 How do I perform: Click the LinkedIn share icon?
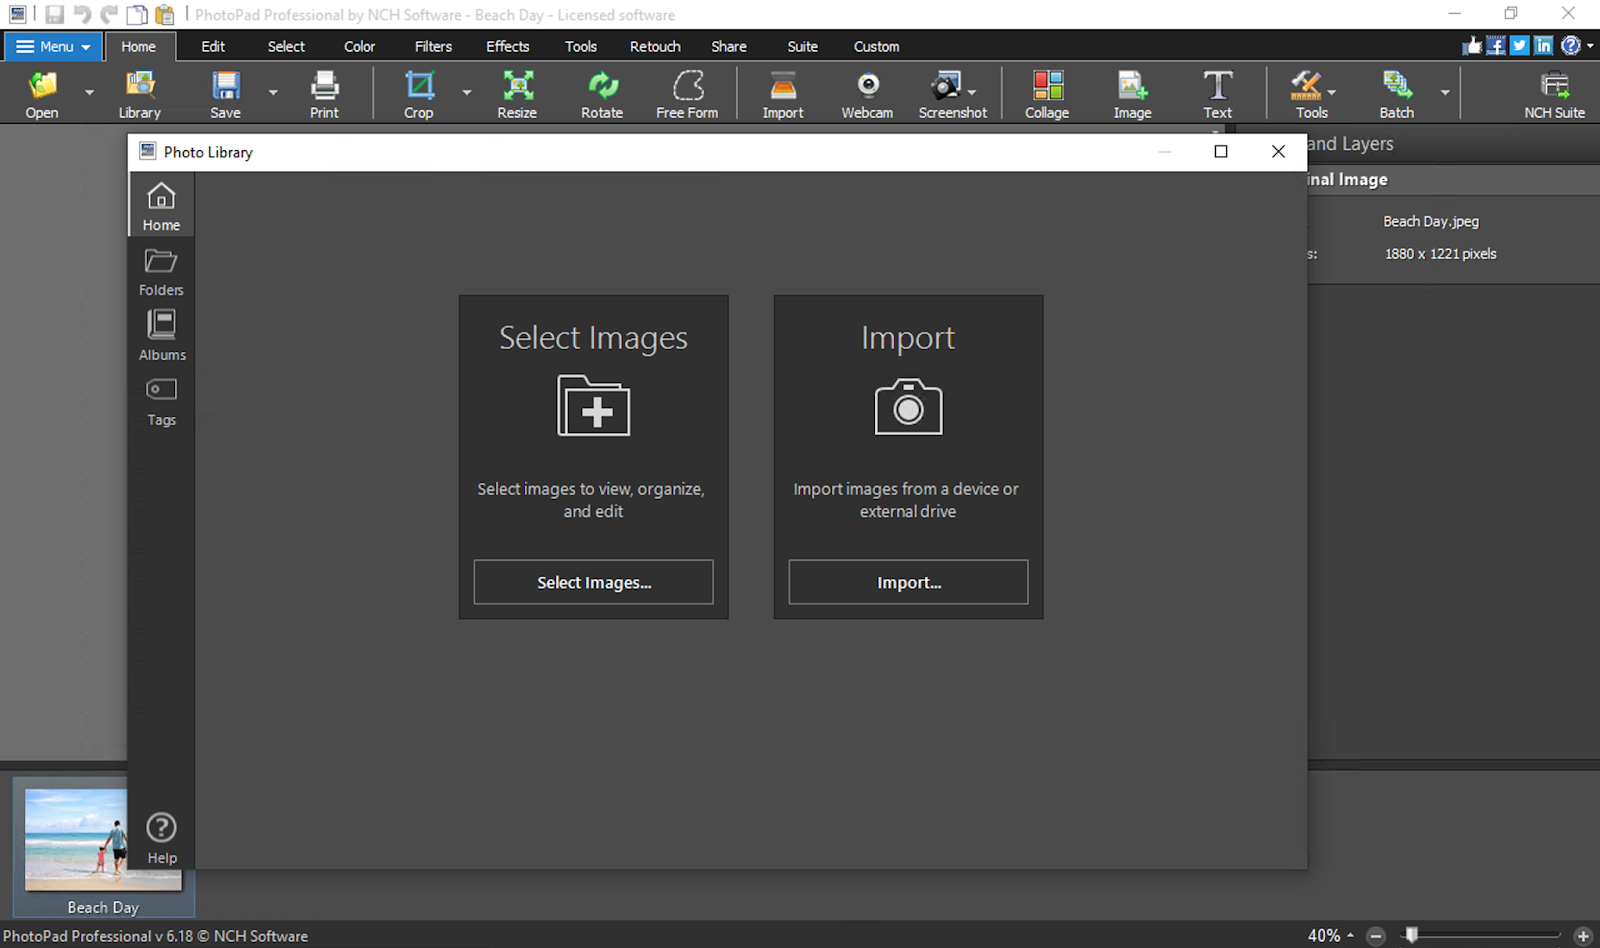pos(1544,46)
